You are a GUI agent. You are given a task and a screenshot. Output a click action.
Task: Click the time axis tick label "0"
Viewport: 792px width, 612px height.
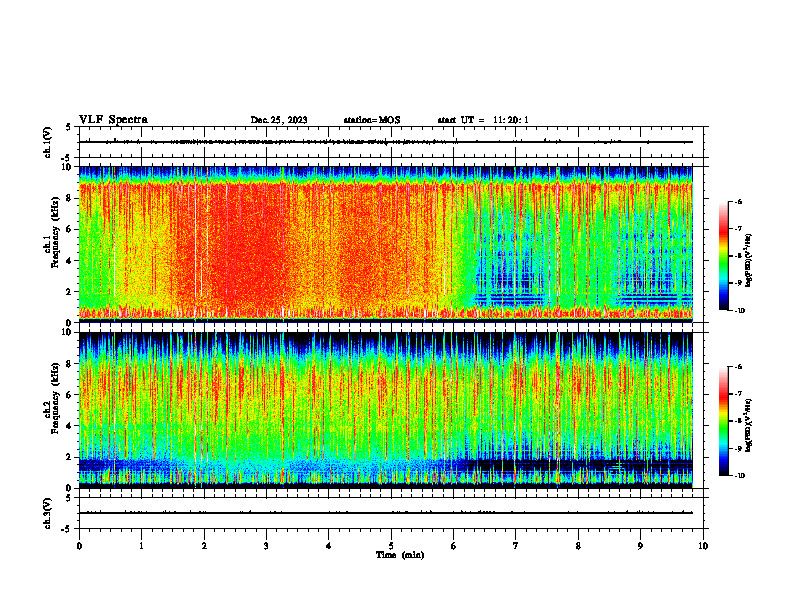pos(79,546)
